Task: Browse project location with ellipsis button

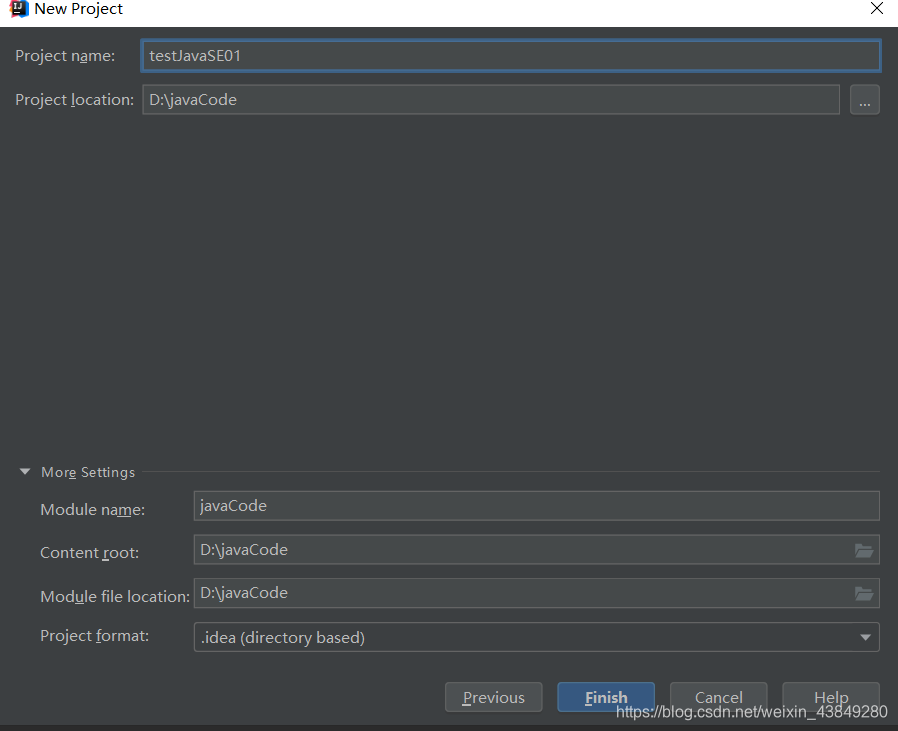Action: pyautogui.click(x=865, y=100)
